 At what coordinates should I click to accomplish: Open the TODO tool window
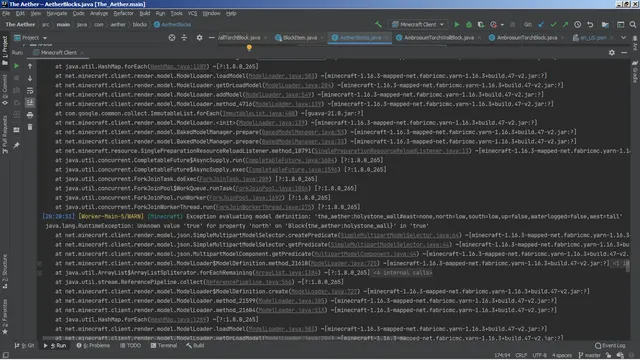tap(130, 346)
